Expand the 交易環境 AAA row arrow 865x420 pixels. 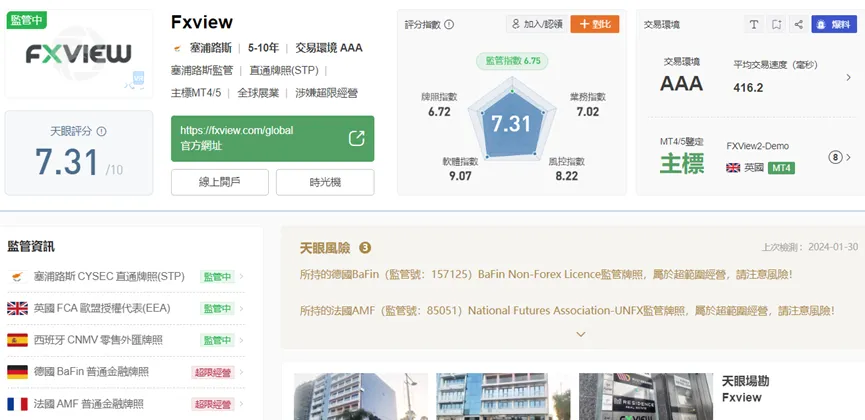[x=848, y=77]
